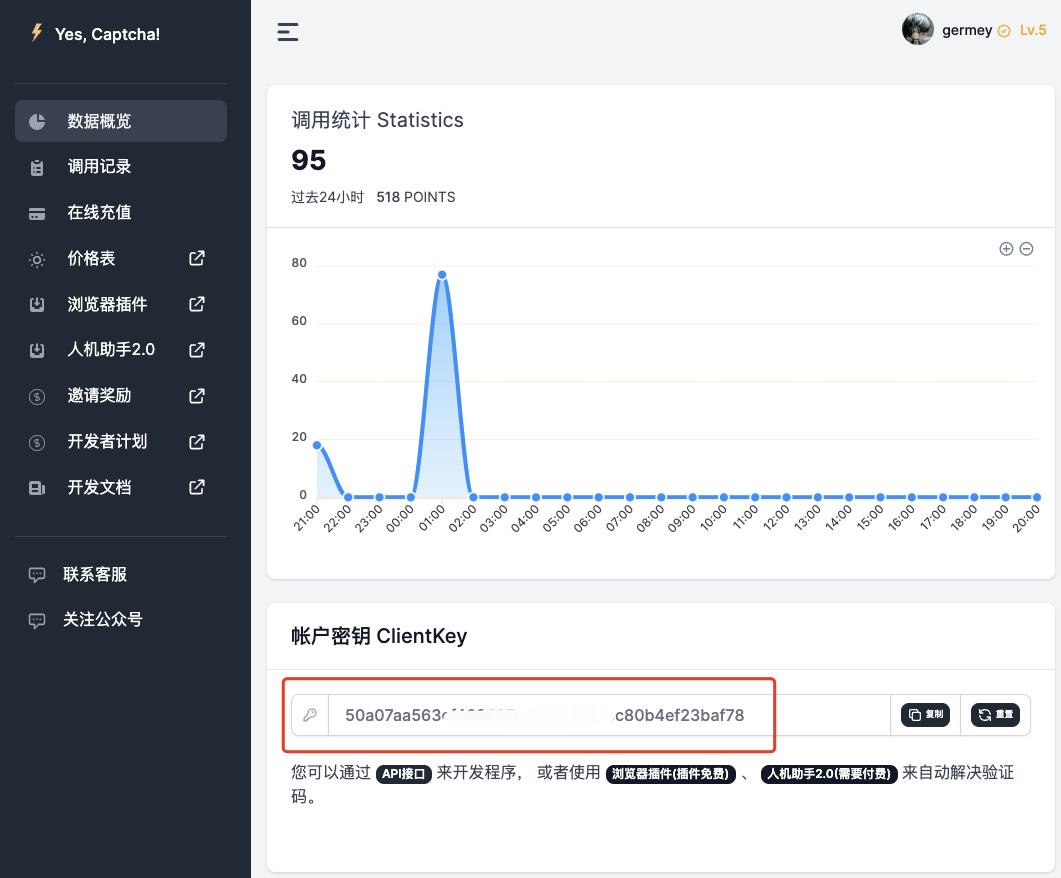Click the chart data point at 21:00

click(x=317, y=445)
